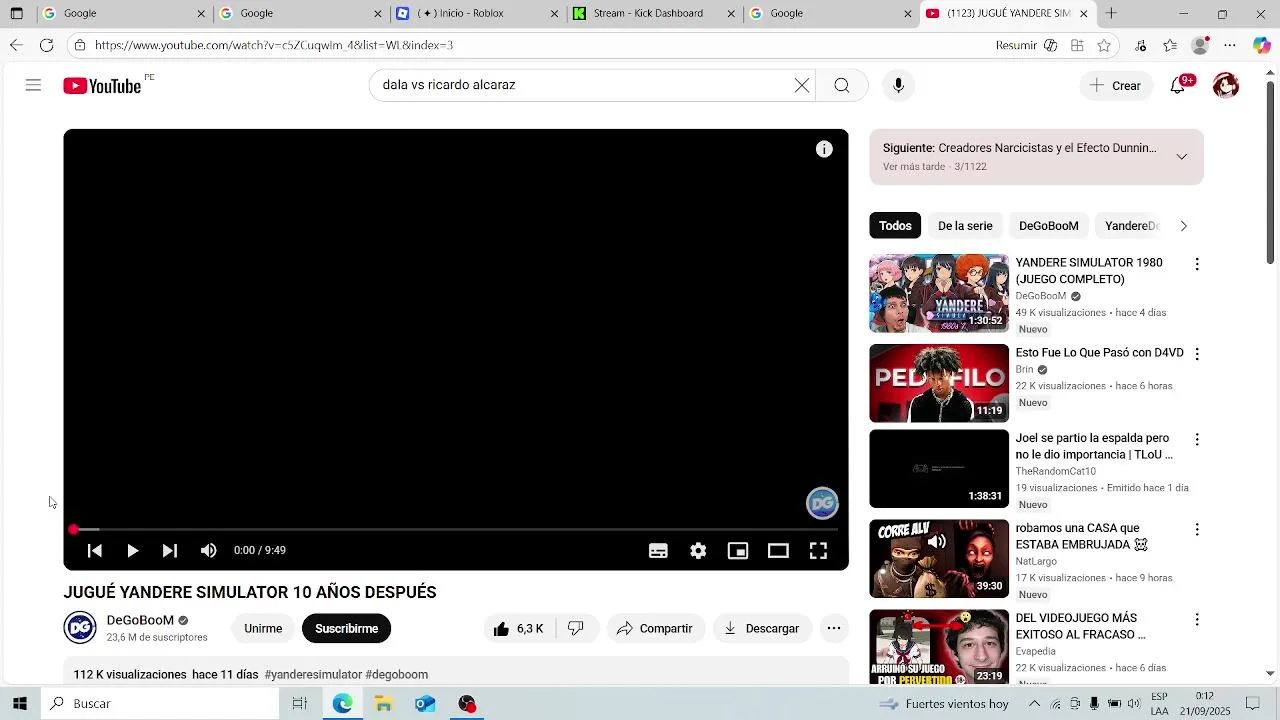
Task: Download the video with Descargar
Action: point(762,628)
